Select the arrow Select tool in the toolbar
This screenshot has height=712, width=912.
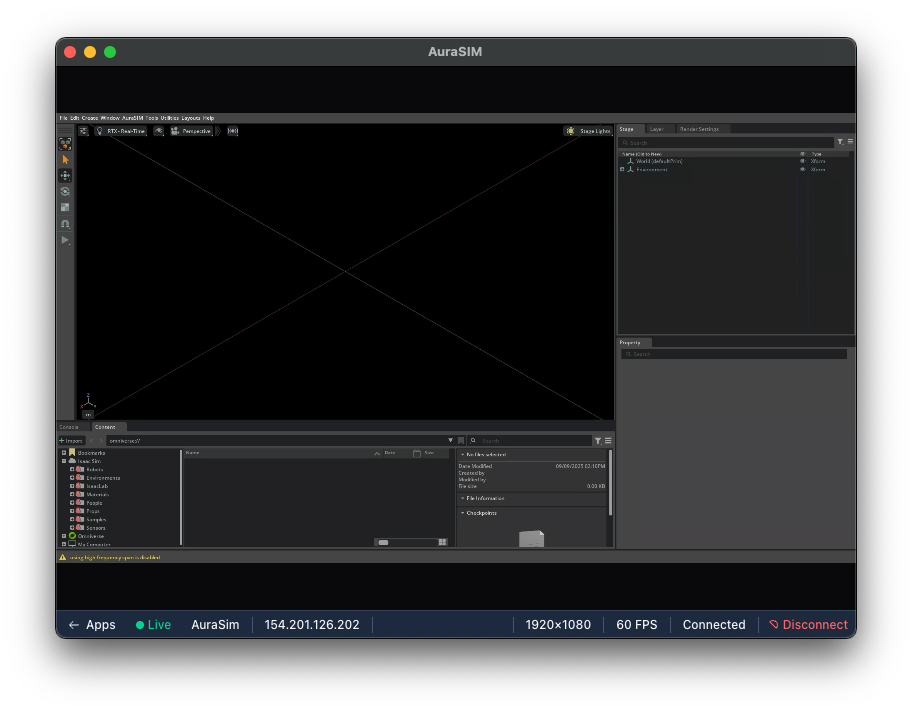tap(65, 159)
